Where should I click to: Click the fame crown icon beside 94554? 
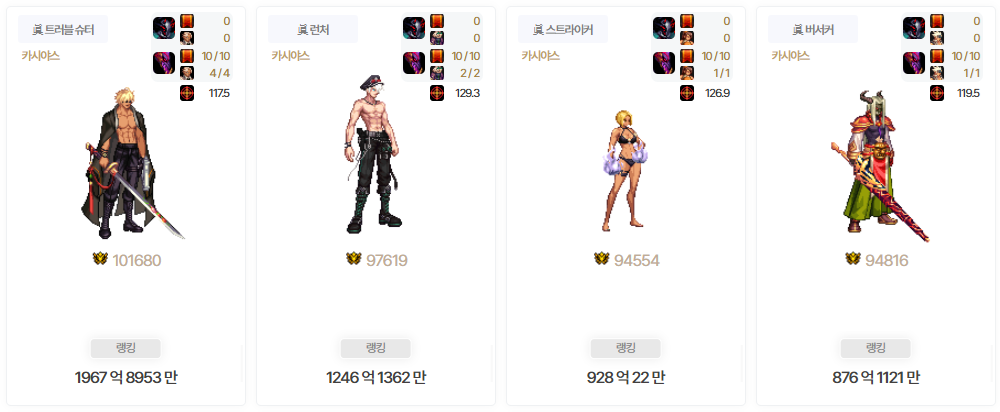click(x=601, y=259)
